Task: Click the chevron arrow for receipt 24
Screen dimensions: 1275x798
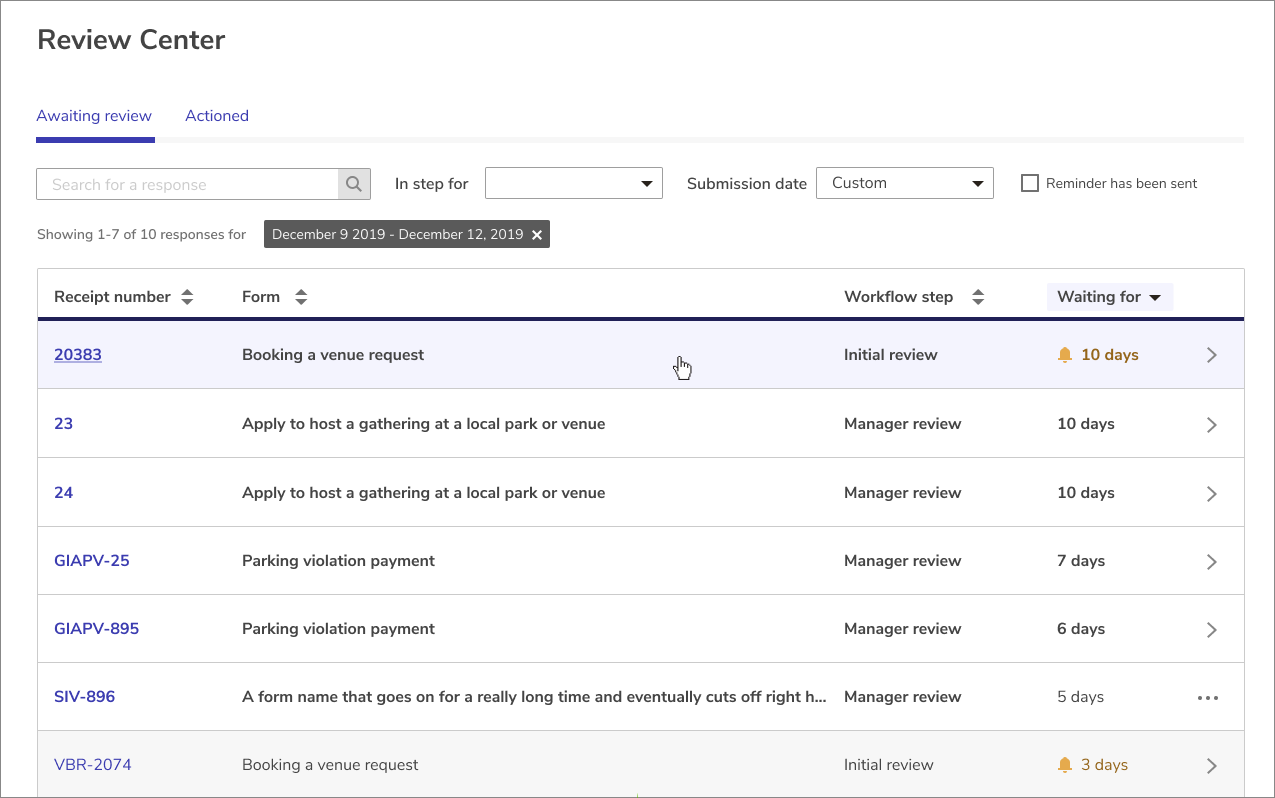Action: [1211, 494]
